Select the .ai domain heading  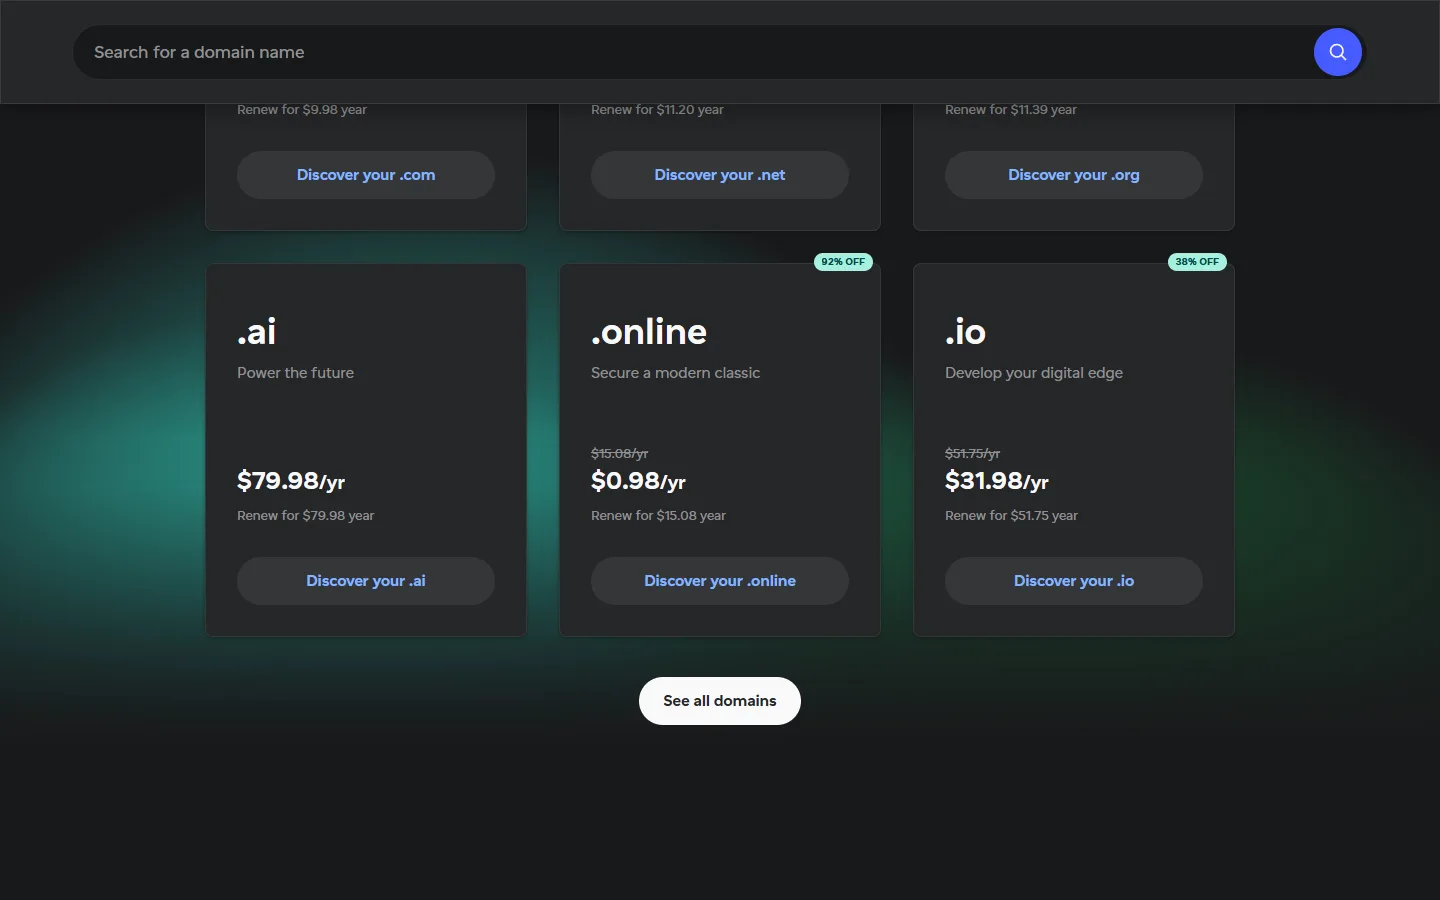(257, 332)
